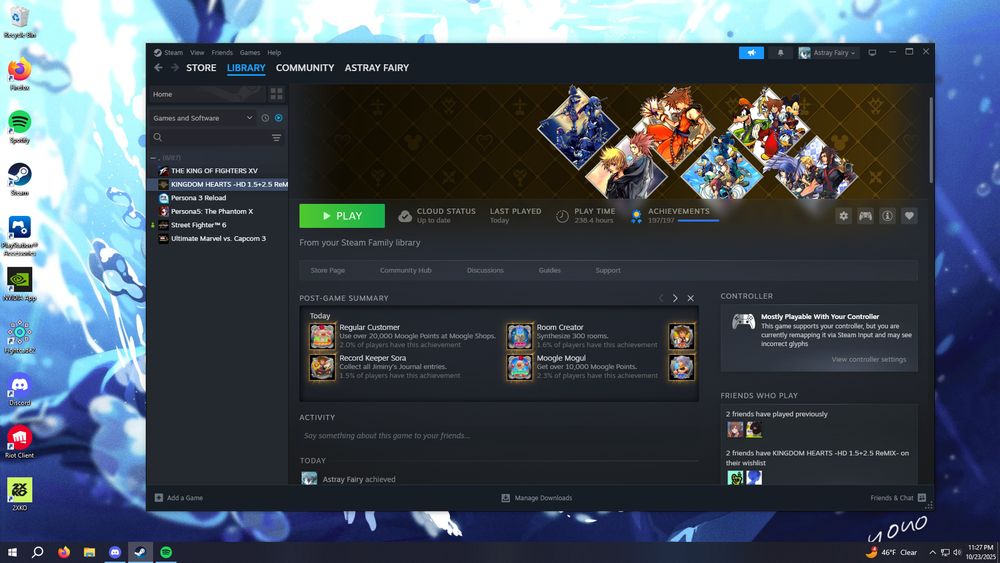This screenshot has height=563, width=1000.
Task: Toggle the ready-to-play filter icon
Action: [x=279, y=118]
